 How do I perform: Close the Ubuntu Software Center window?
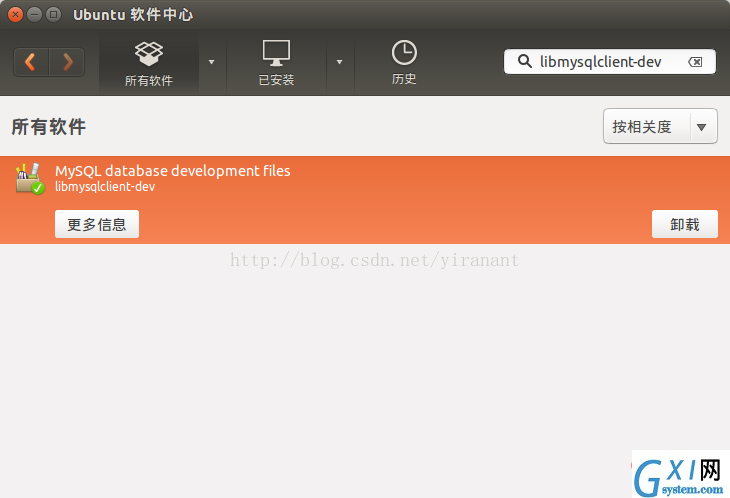coord(15,14)
